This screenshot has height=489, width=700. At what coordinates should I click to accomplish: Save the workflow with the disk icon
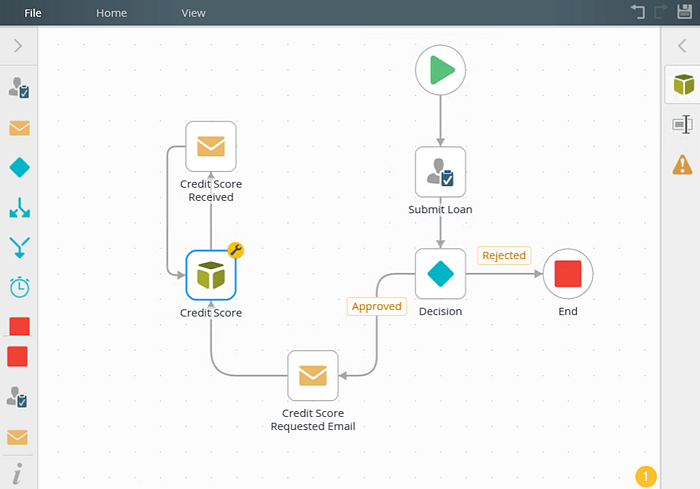pos(684,12)
